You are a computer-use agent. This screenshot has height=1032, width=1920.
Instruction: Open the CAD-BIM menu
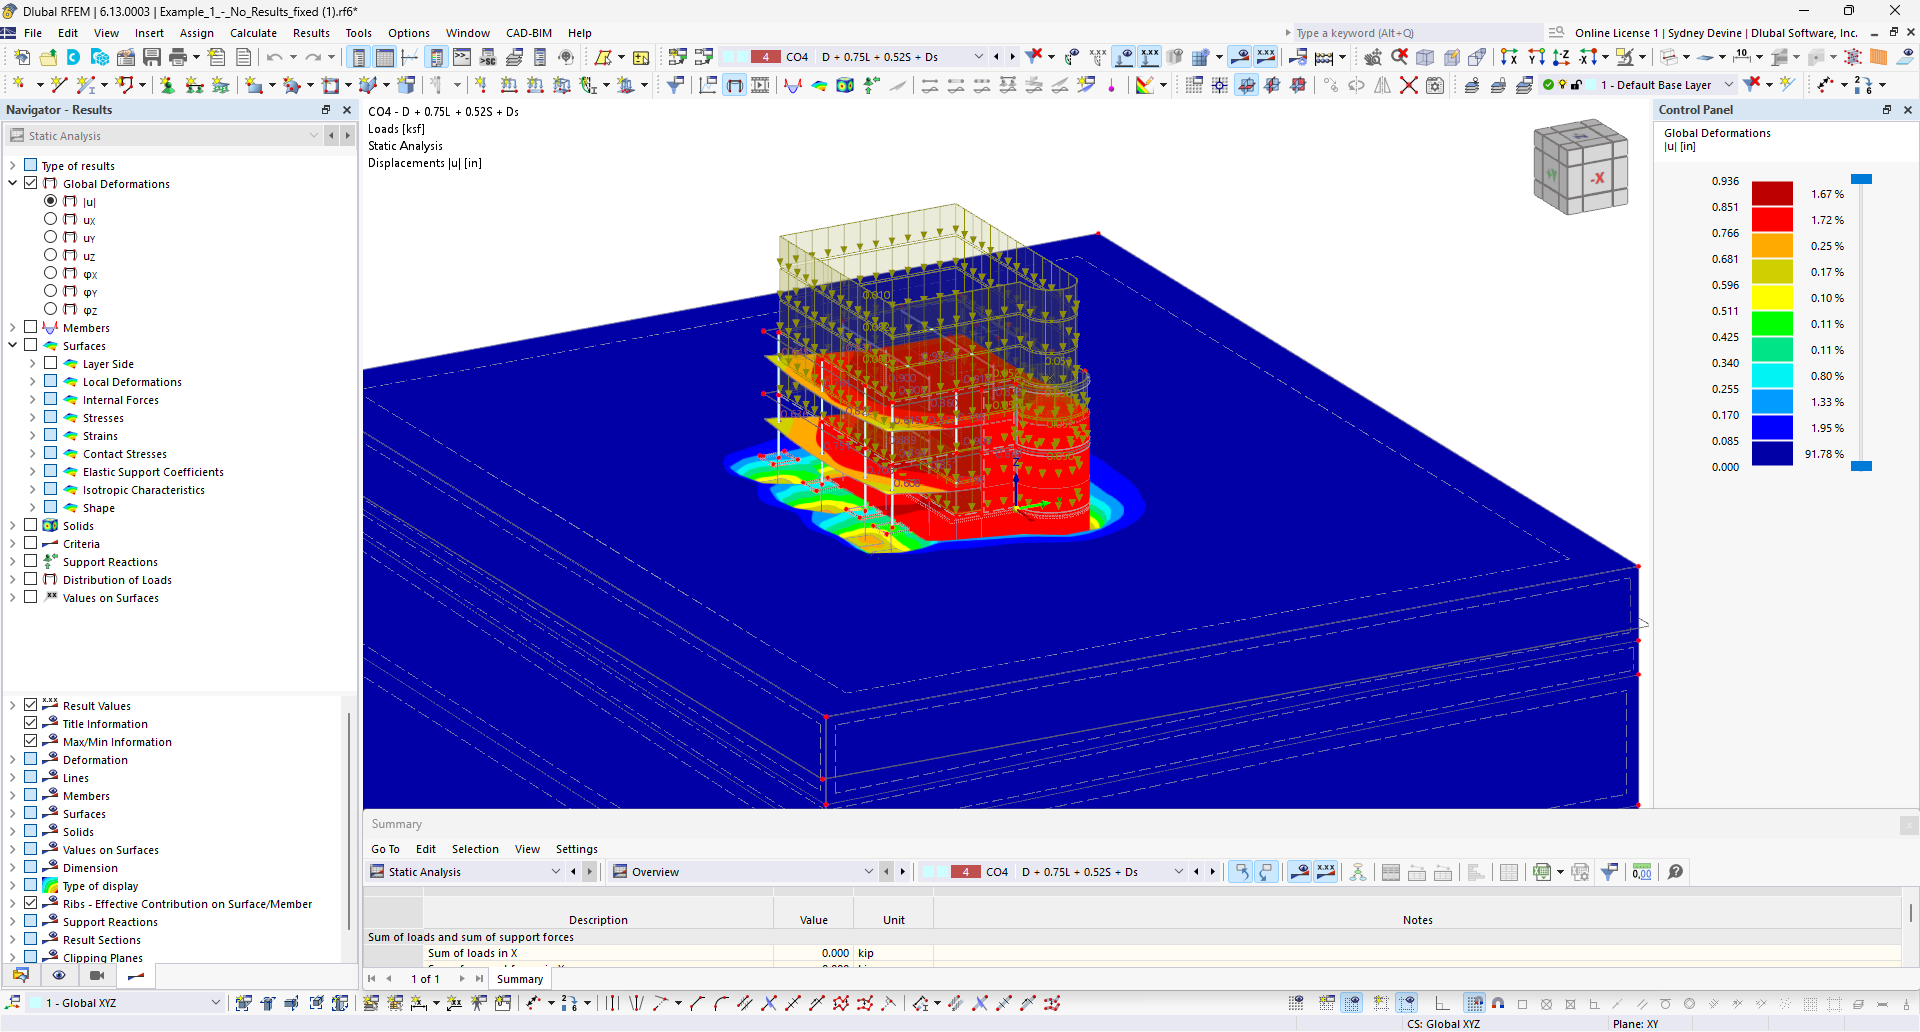[x=529, y=33]
